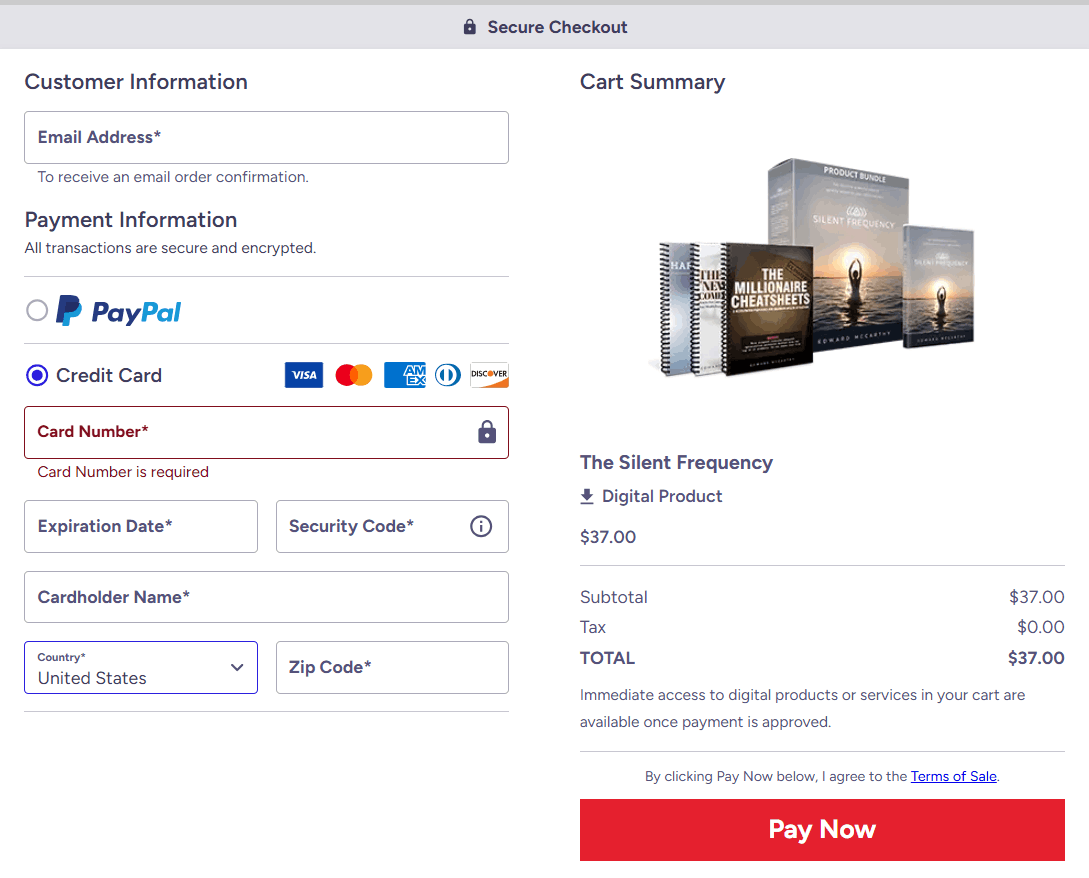Click the Discover card icon

pyautogui.click(x=489, y=375)
